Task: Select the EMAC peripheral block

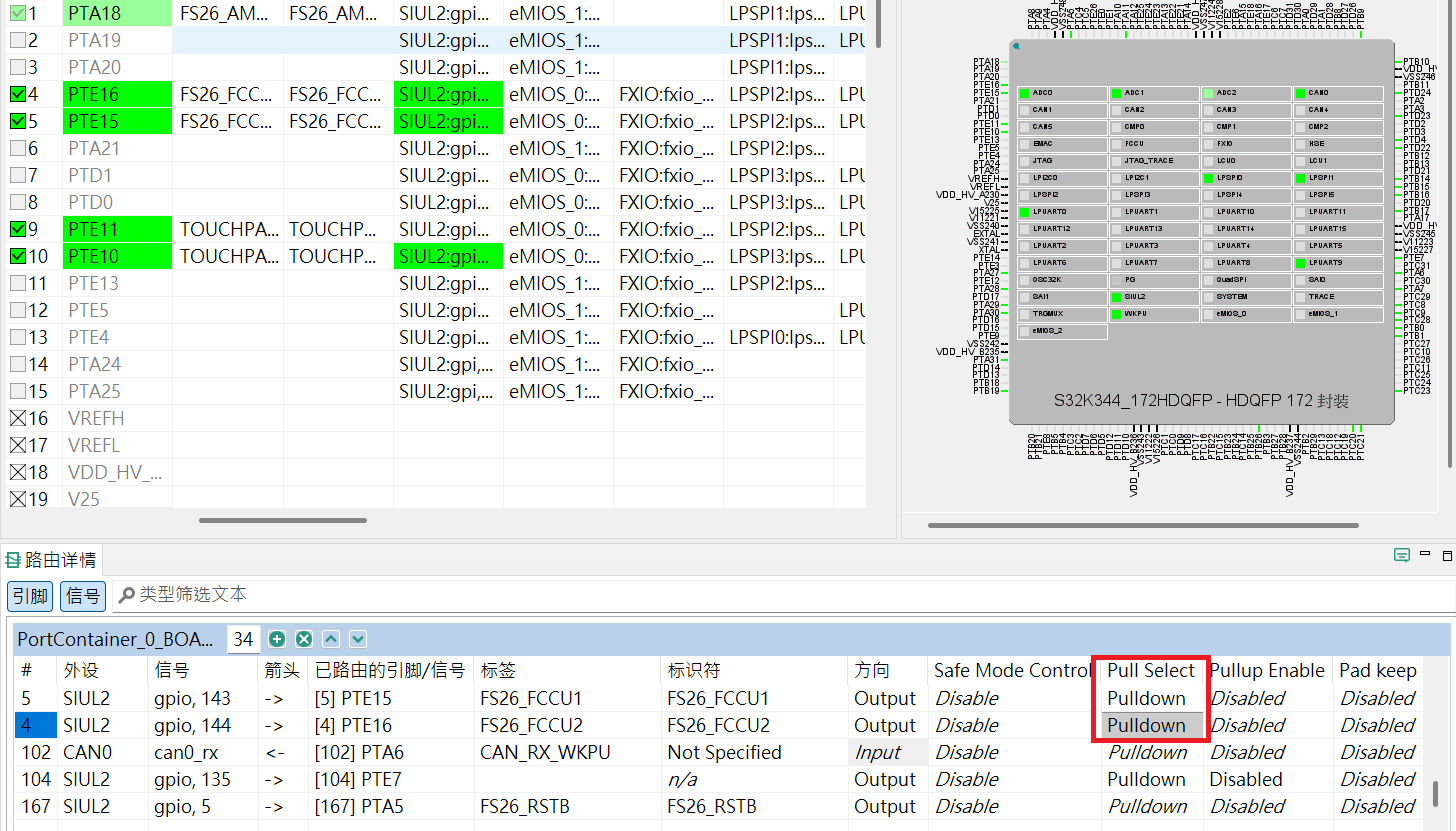Action: [x=1062, y=144]
